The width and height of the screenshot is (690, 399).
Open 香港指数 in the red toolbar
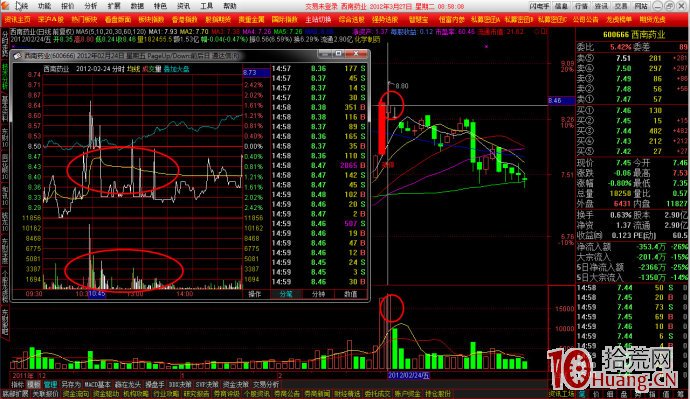(x=184, y=20)
